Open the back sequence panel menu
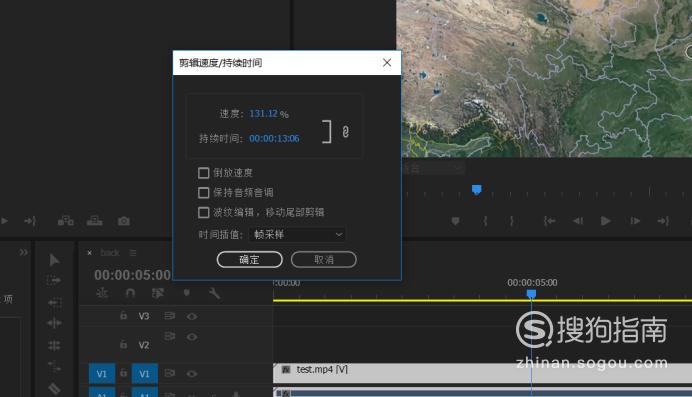 (x=133, y=253)
